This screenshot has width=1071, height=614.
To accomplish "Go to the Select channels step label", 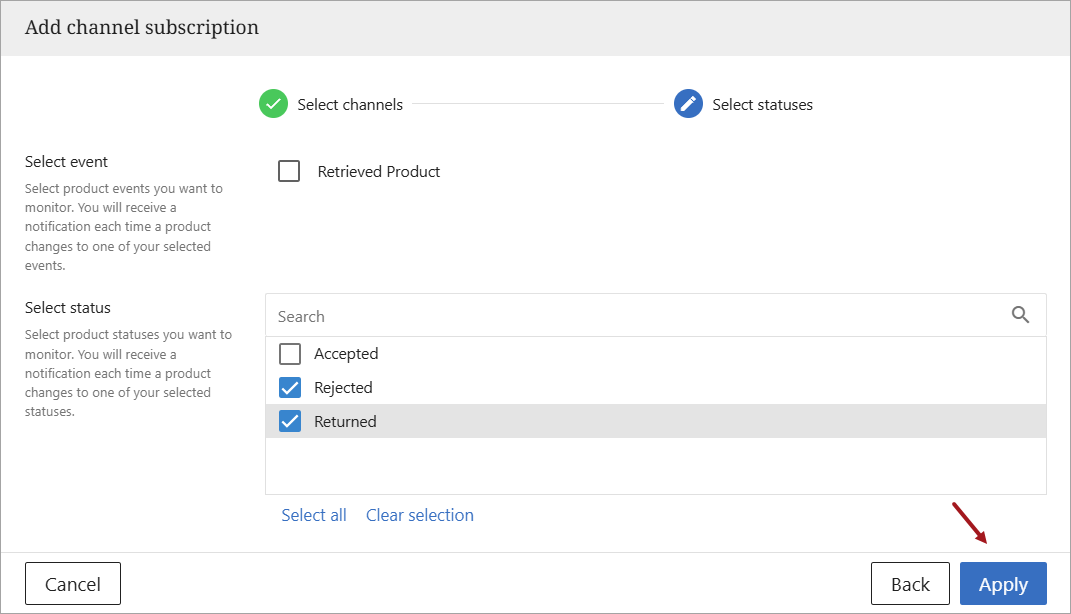I will click(350, 105).
